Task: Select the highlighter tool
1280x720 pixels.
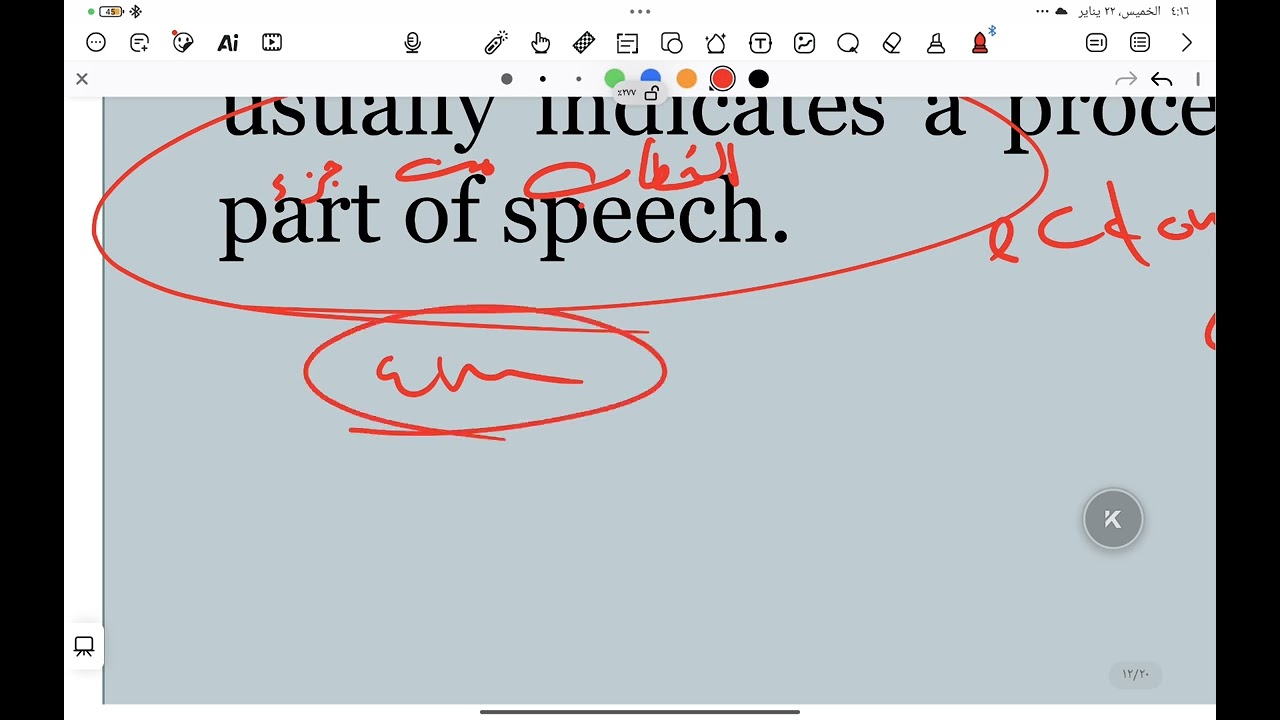Action: coord(936,43)
